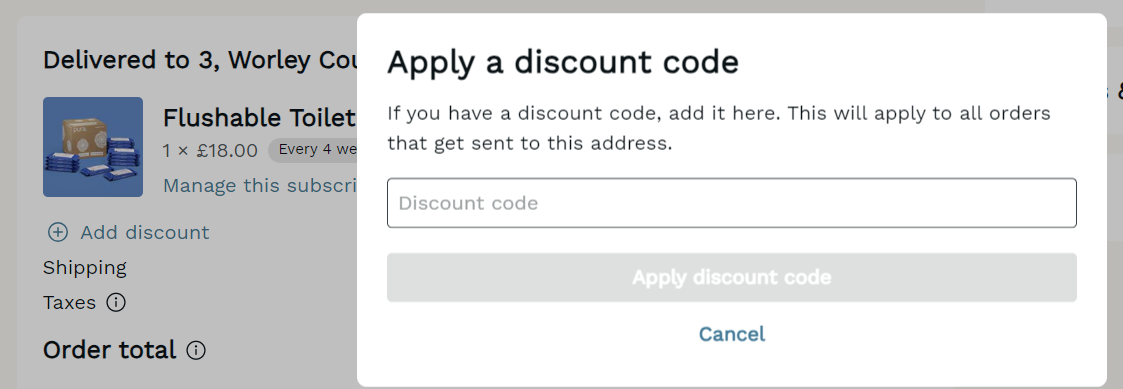Image resolution: width=1123 pixels, height=389 pixels.
Task: Click the info icon next to Taxes
Action: tap(115, 302)
